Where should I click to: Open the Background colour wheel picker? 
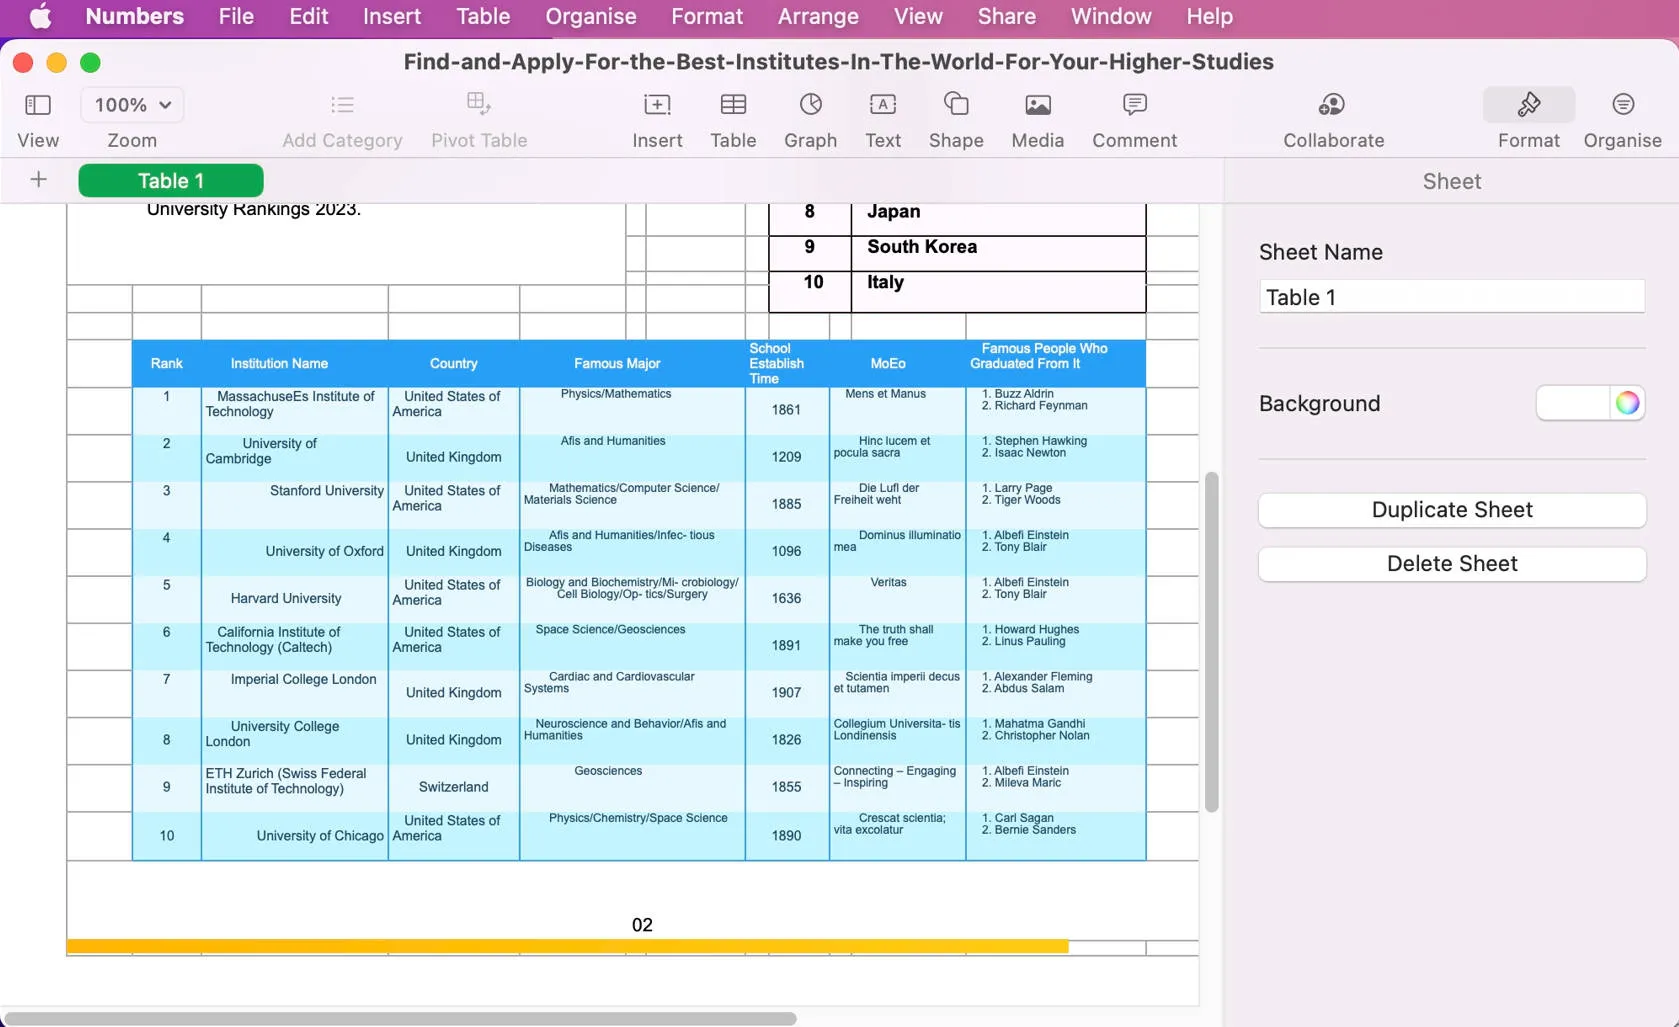[x=1627, y=403]
